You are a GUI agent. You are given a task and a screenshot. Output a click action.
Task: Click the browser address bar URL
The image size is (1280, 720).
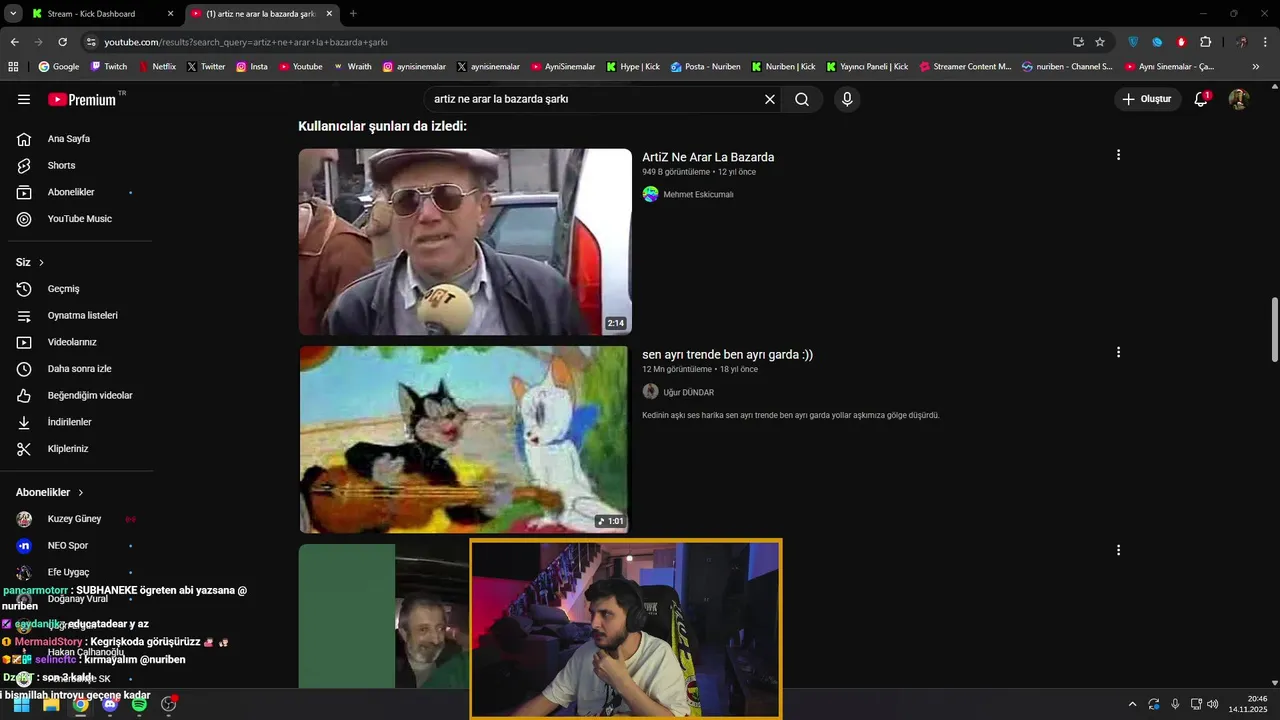[245, 42]
